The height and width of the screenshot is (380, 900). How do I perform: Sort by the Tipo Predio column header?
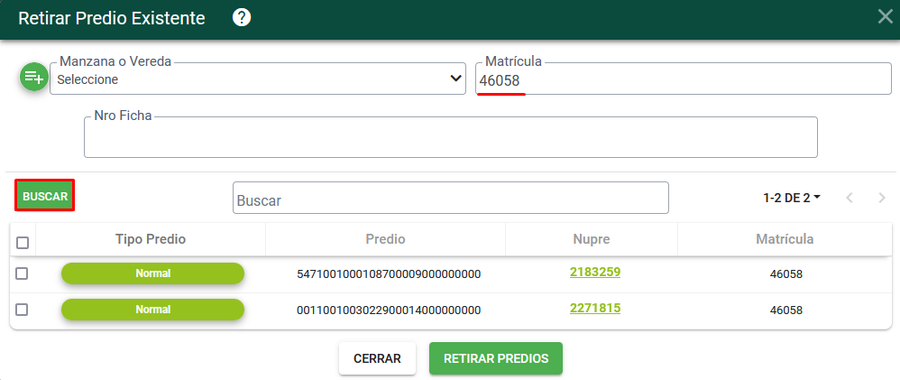tap(150, 239)
